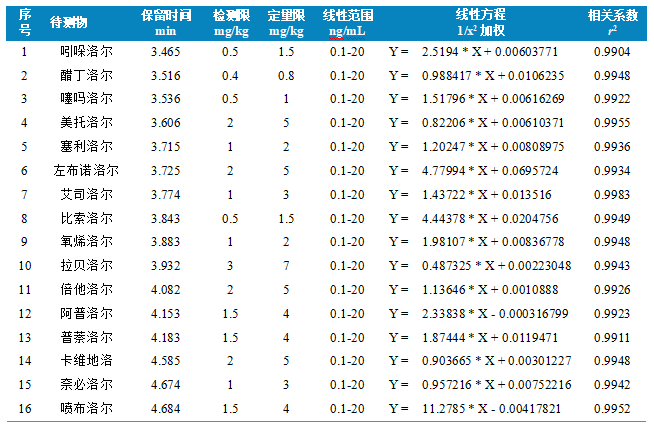654x426 pixels.
Task: Select equation 1.43722 * X + 0.013516
Action: tap(486, 195)
